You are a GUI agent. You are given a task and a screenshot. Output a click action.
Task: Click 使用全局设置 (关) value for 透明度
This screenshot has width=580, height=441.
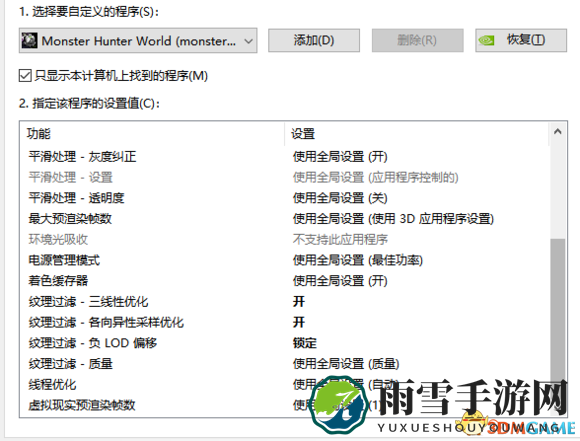tap(340, 198)
